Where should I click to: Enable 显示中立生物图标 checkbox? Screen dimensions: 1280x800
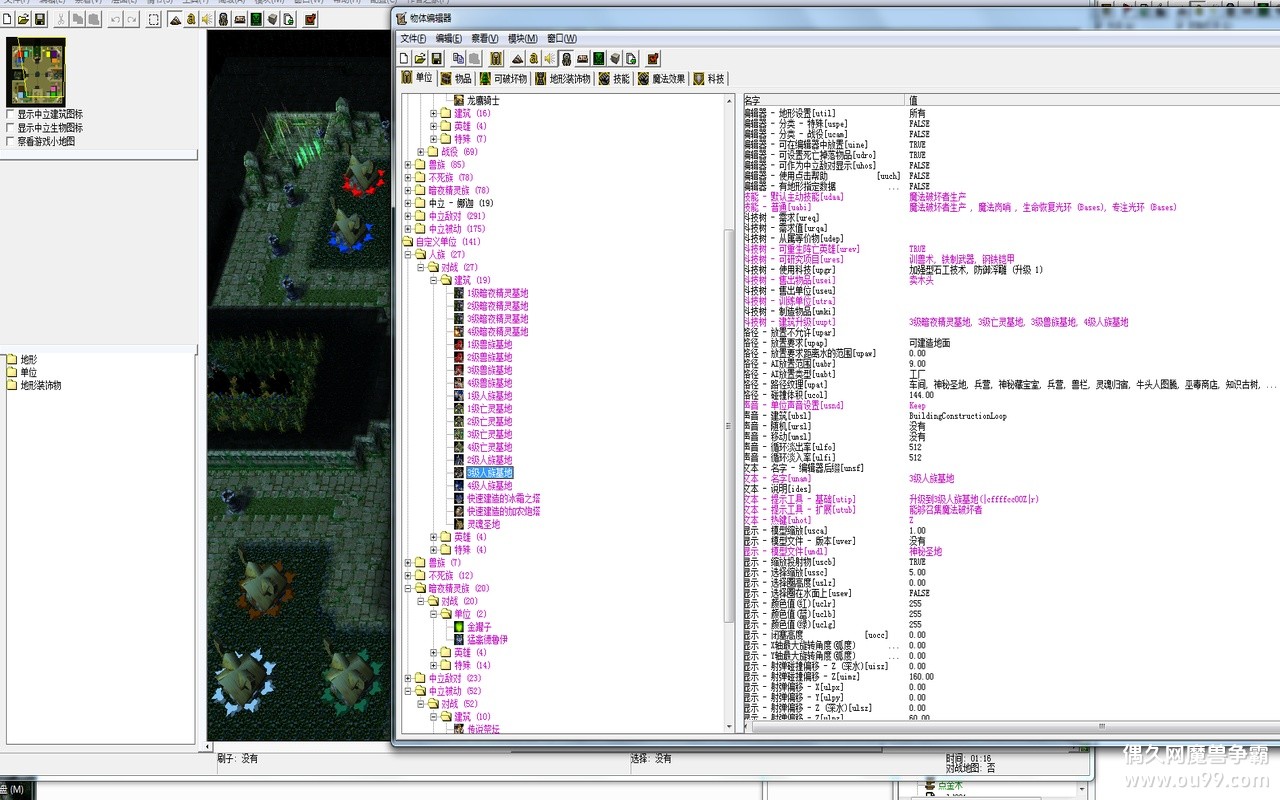pos(10,128)
